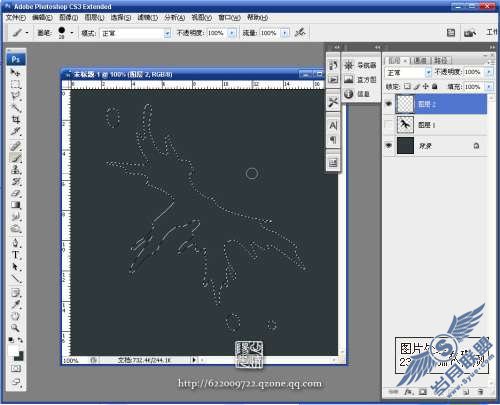
Task: Switch to 通道 Channels tab
Action: pyautogui.click(x=420, y=60)
